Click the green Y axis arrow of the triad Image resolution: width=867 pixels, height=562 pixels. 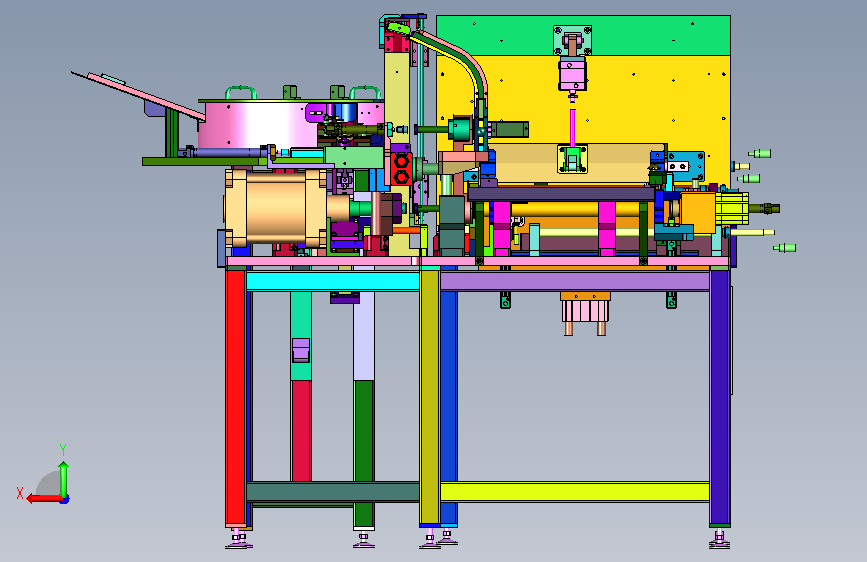[x=64, y=478]
